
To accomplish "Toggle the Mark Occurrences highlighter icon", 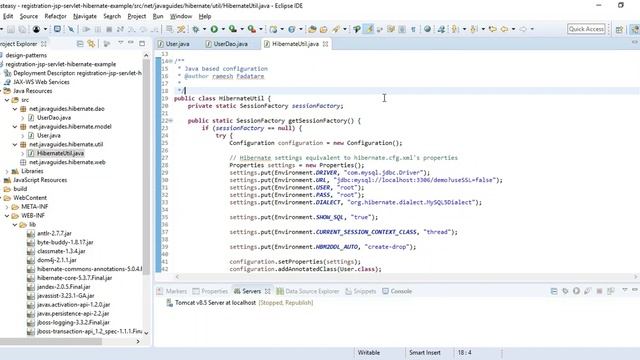I will click(369, 29).
